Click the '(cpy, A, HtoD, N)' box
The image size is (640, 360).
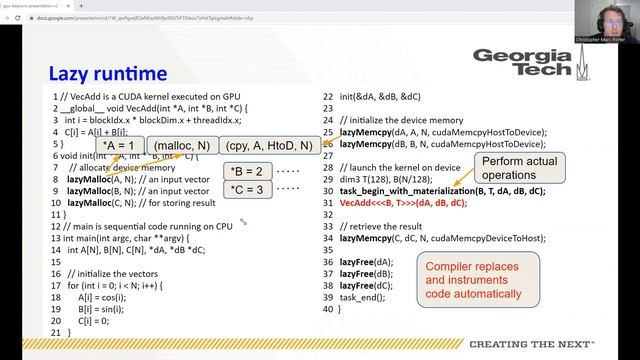(x=269, y=145)
